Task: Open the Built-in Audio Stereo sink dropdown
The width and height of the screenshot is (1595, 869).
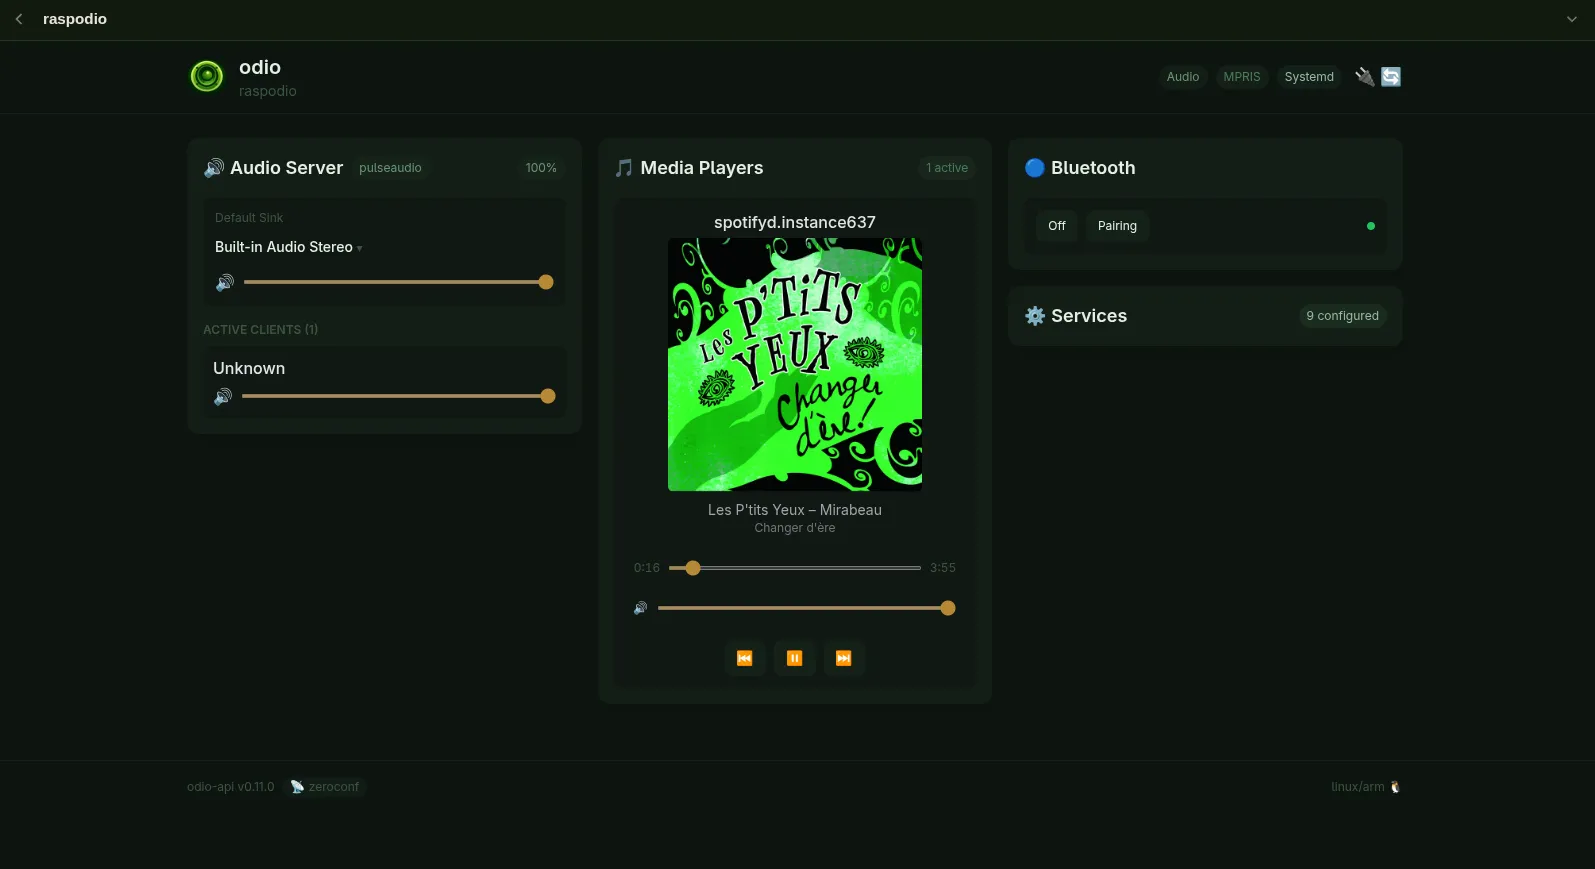Action: coord(289,247)
